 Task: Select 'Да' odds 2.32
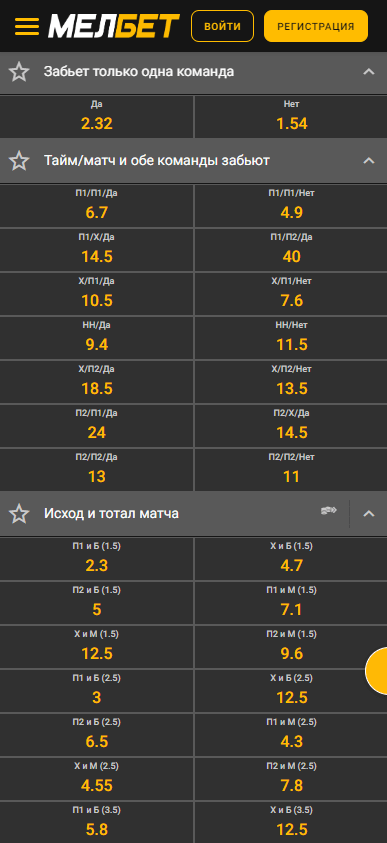pyautogui.click(x=97, y=117)
